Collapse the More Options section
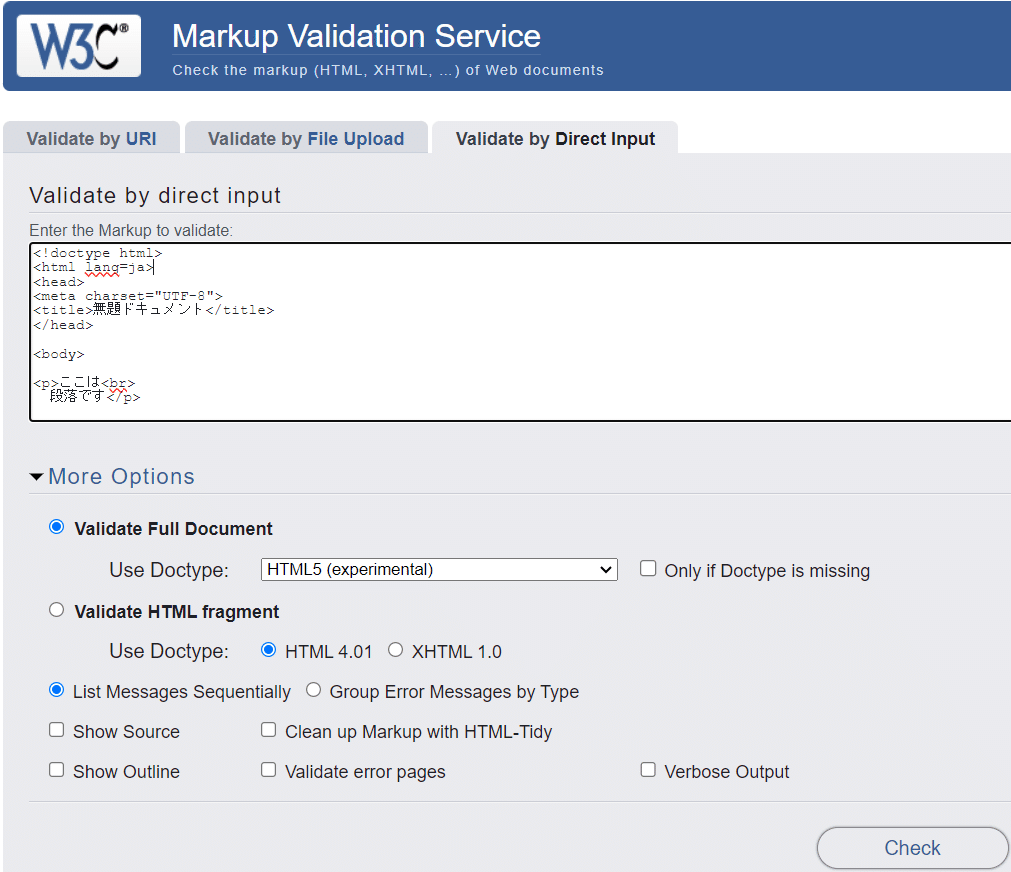This screenshot has width=1011, height=872. (x=112, y=477)
